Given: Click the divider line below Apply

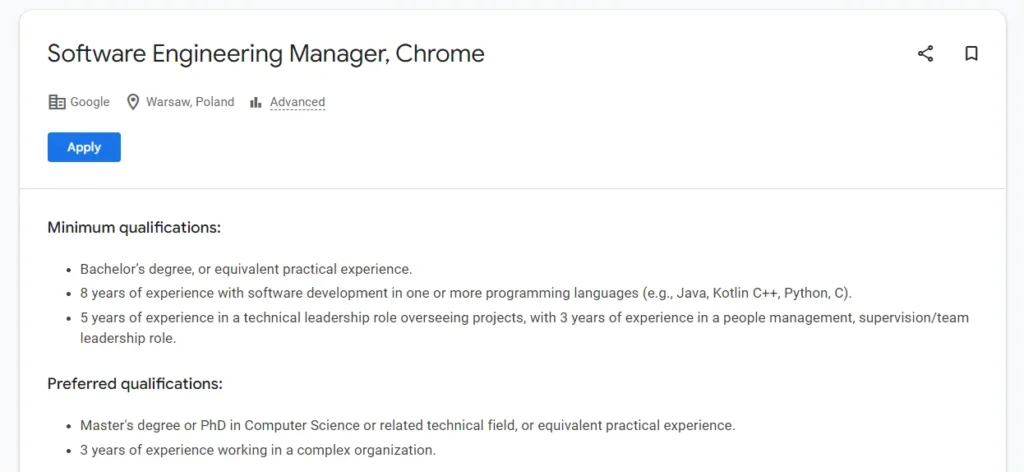Looking at the screenshot, I should pyautogui.click(x=512, y=188).
